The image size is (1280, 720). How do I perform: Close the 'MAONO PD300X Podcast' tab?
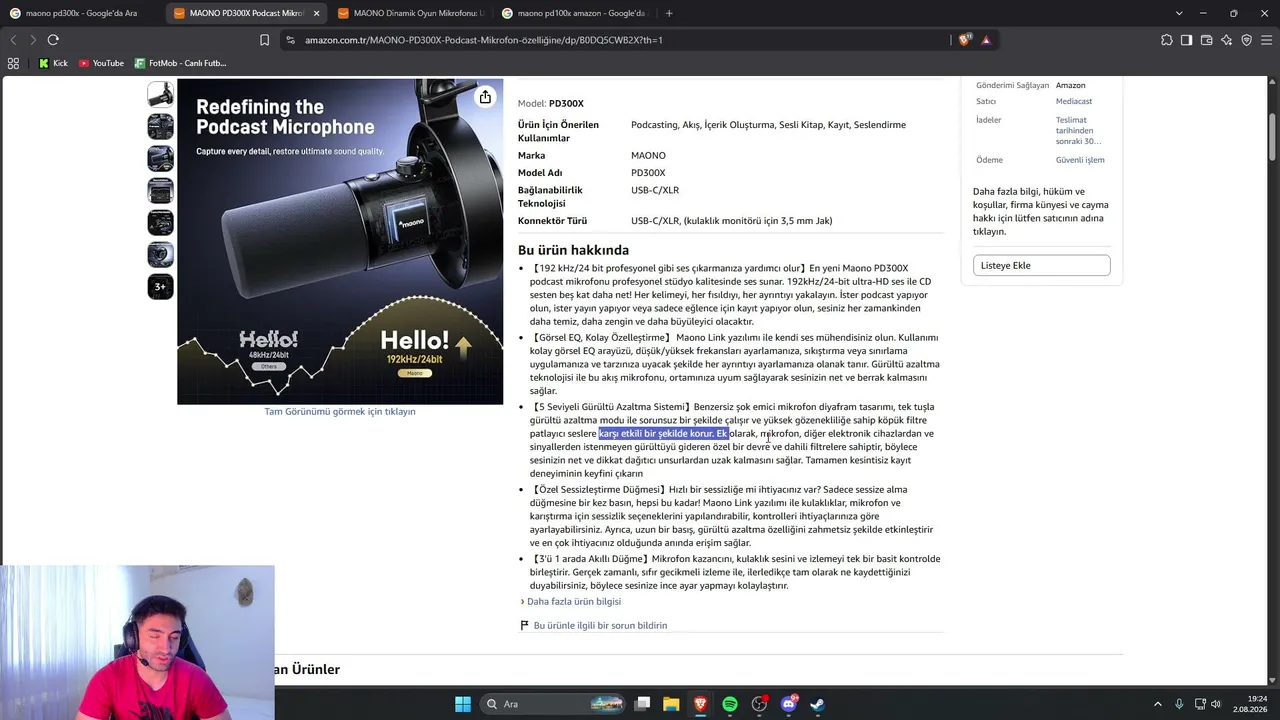(x=317, y=13)
